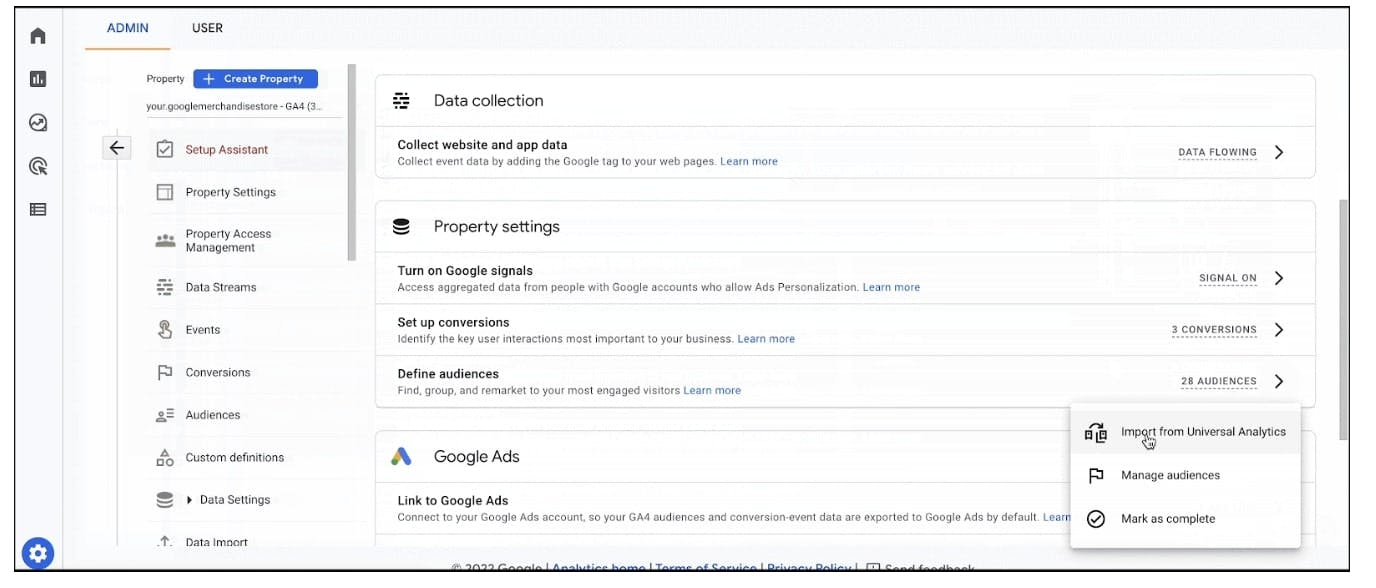Click the back arrow beside property menu

pos(117,148)
